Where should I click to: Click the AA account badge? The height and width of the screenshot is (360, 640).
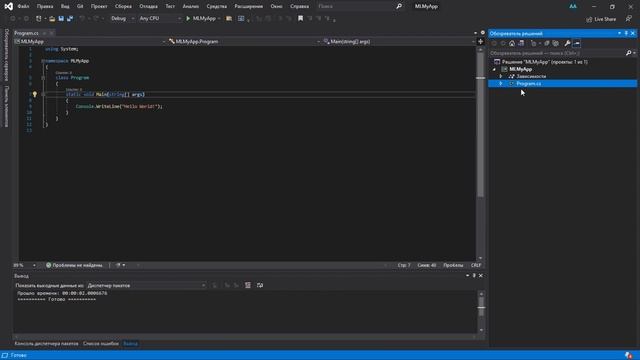coord(573,6)
